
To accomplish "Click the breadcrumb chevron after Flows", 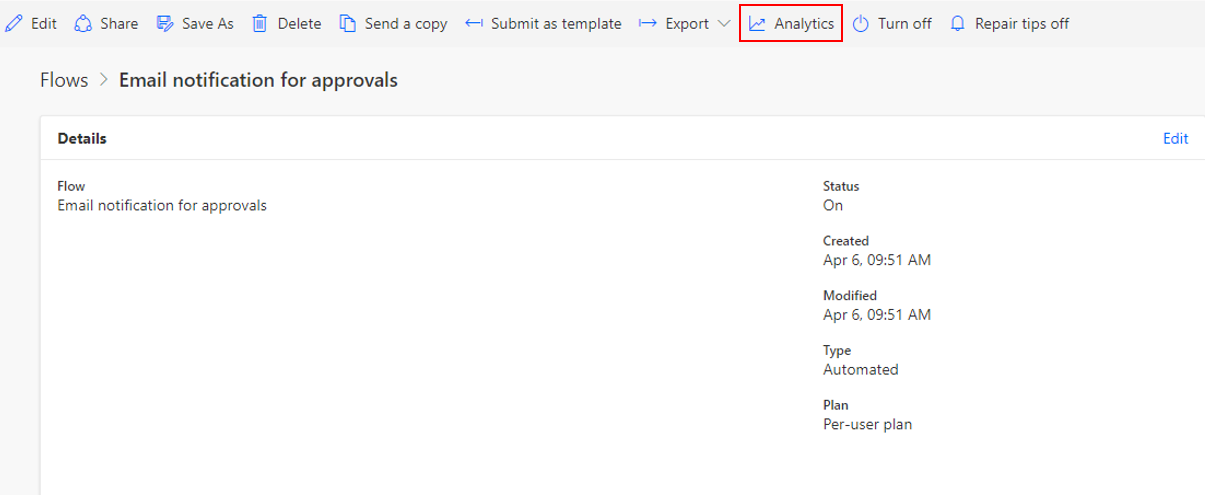I will point(103,80).
